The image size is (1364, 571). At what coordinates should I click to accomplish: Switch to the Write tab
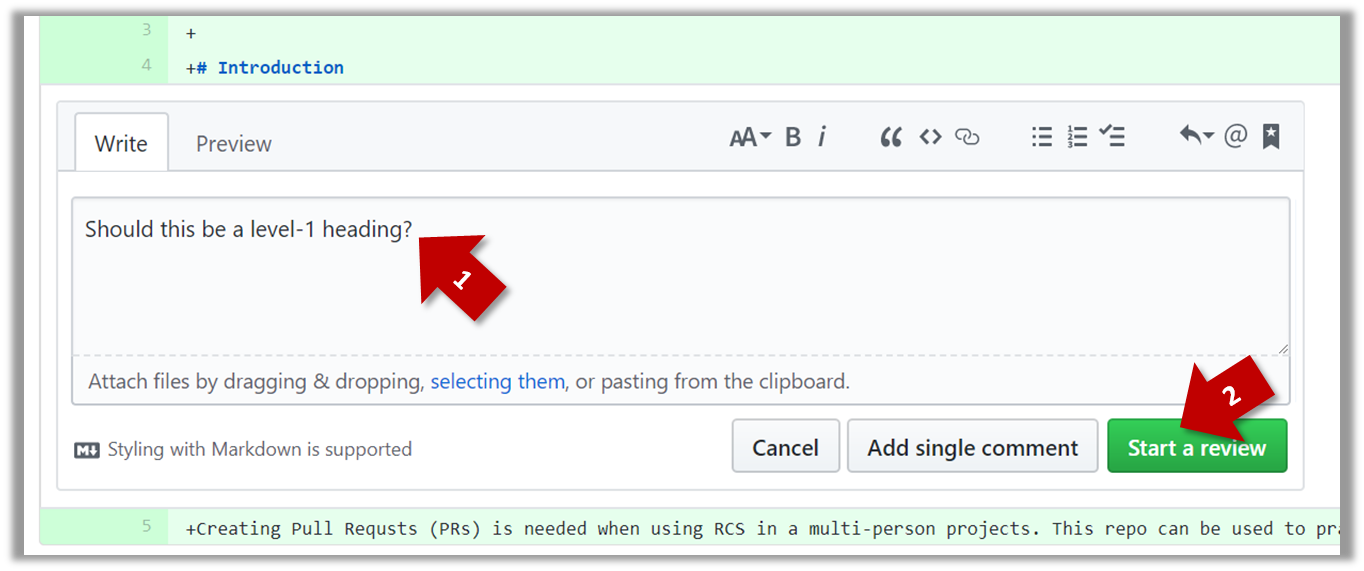[x=121, y=143]
